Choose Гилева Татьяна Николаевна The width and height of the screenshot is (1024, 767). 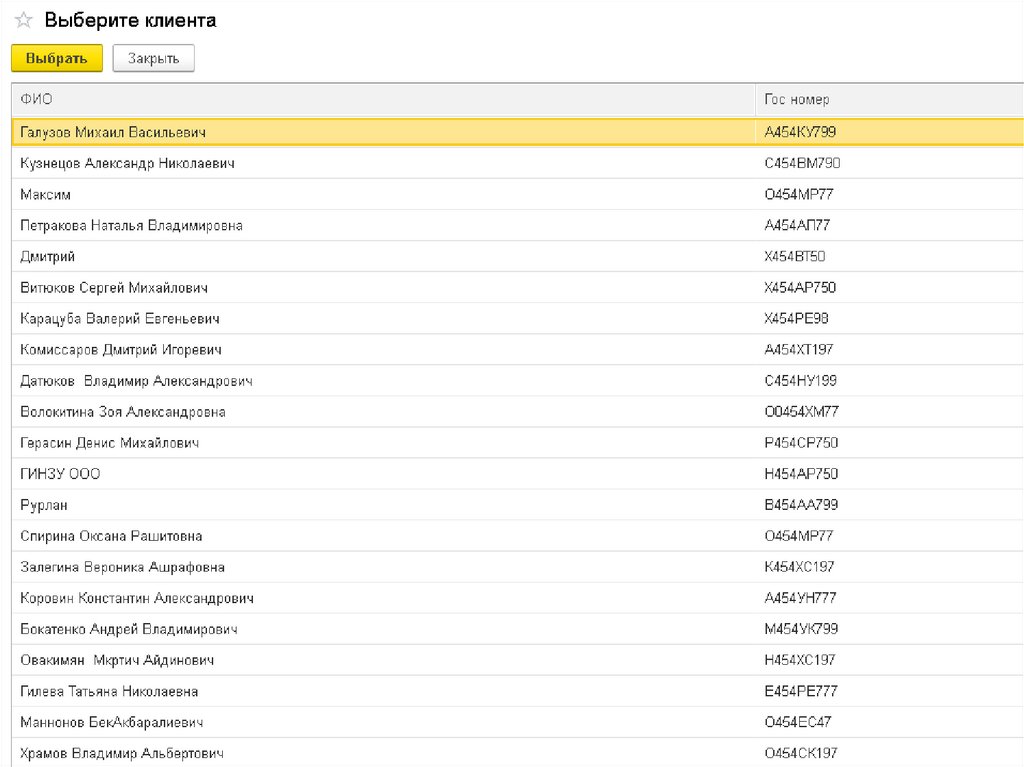[x=109, y=691]
